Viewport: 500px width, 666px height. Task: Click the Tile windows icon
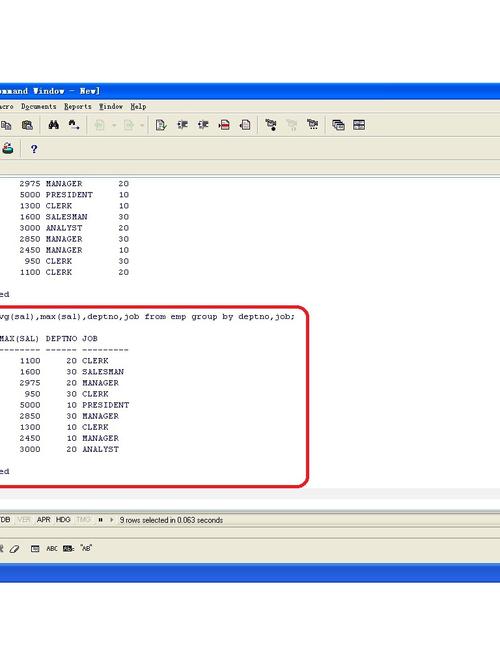(x=359, y=125)
